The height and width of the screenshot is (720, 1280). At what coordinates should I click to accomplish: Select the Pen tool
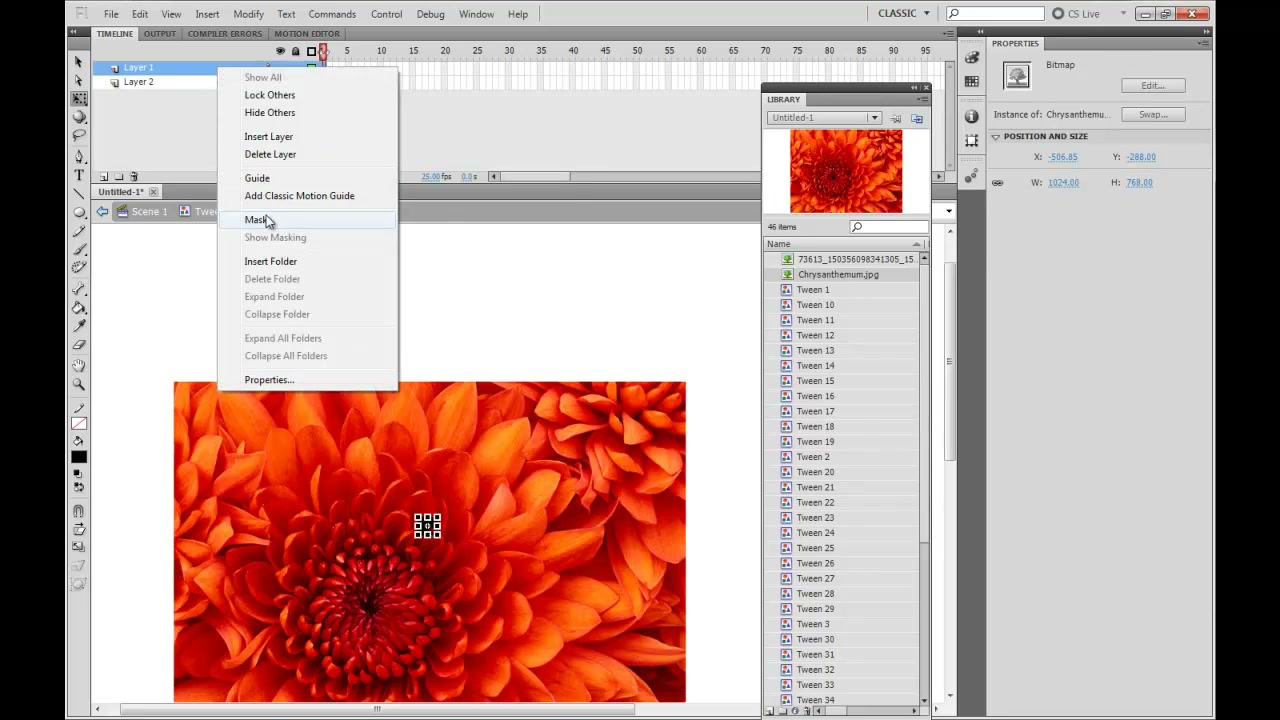[x=79, y=157]
